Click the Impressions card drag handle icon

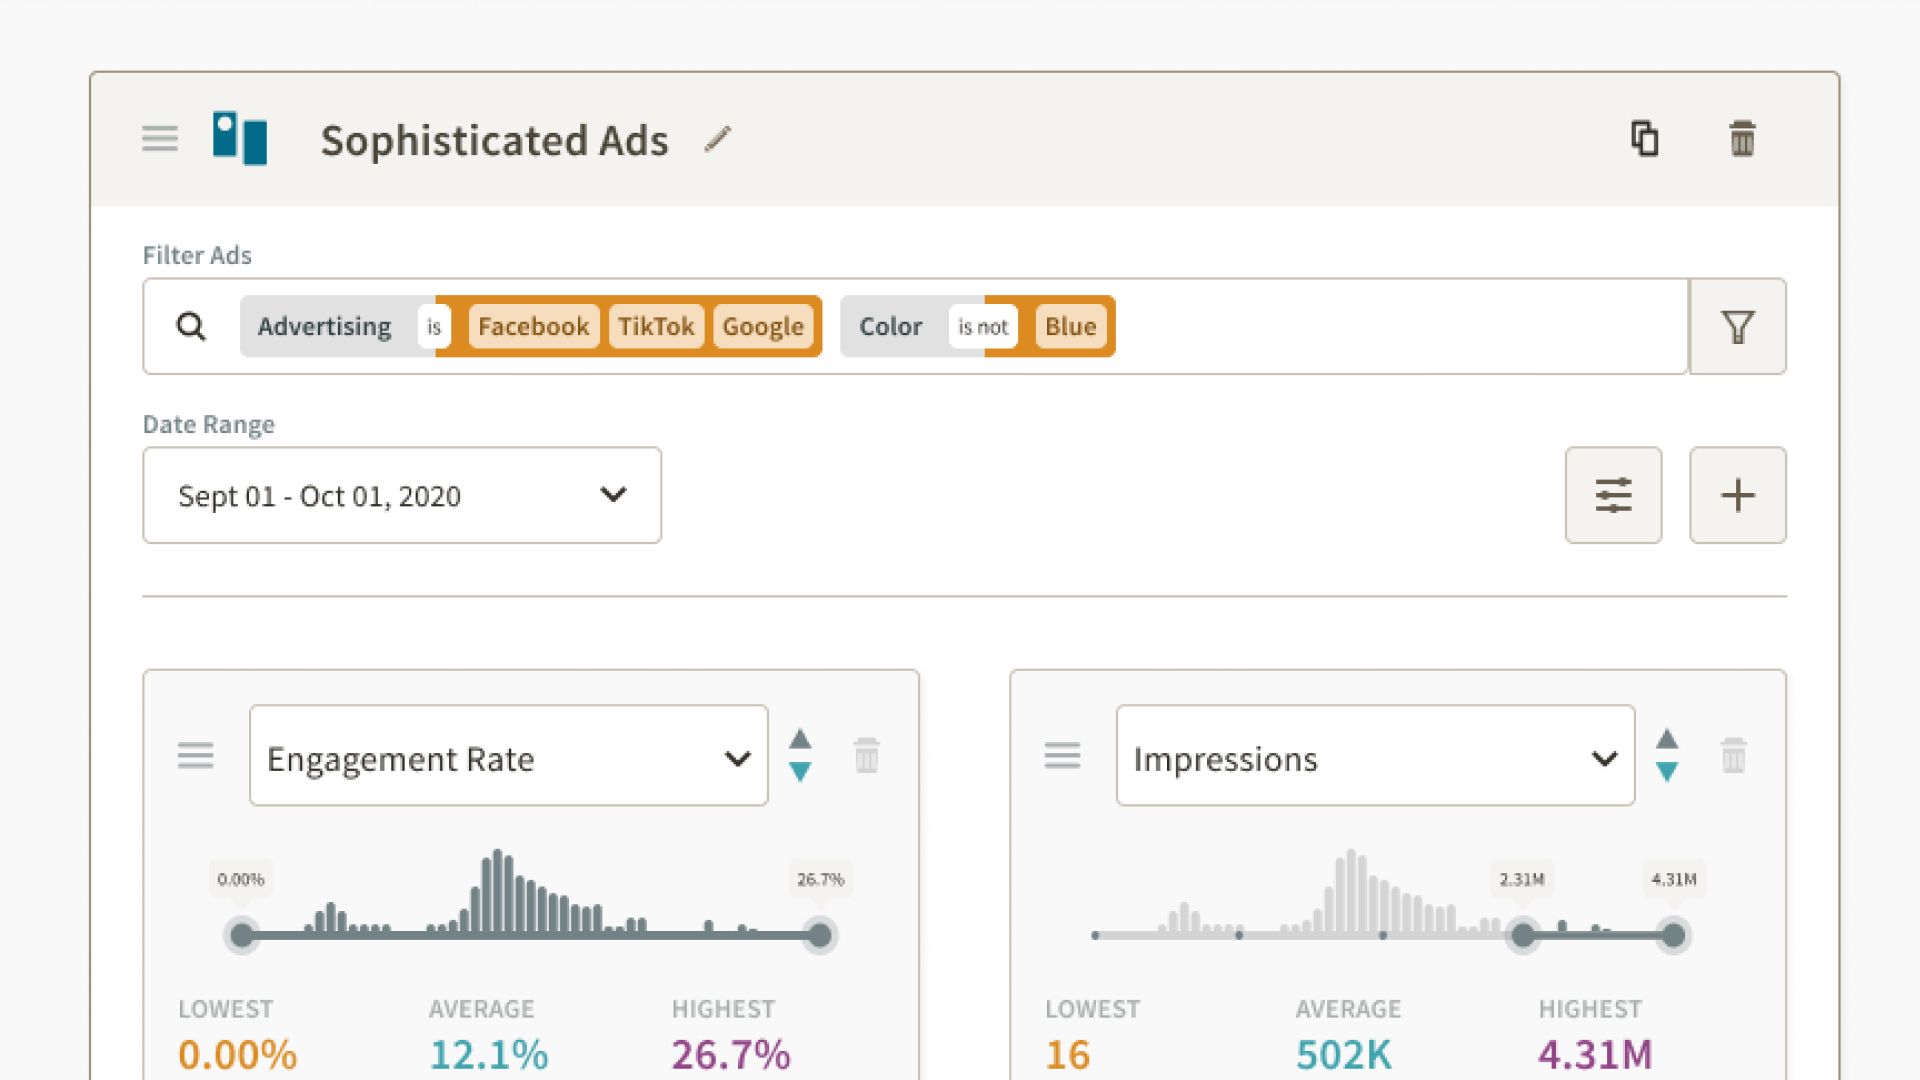click(x=1062, y=756)
